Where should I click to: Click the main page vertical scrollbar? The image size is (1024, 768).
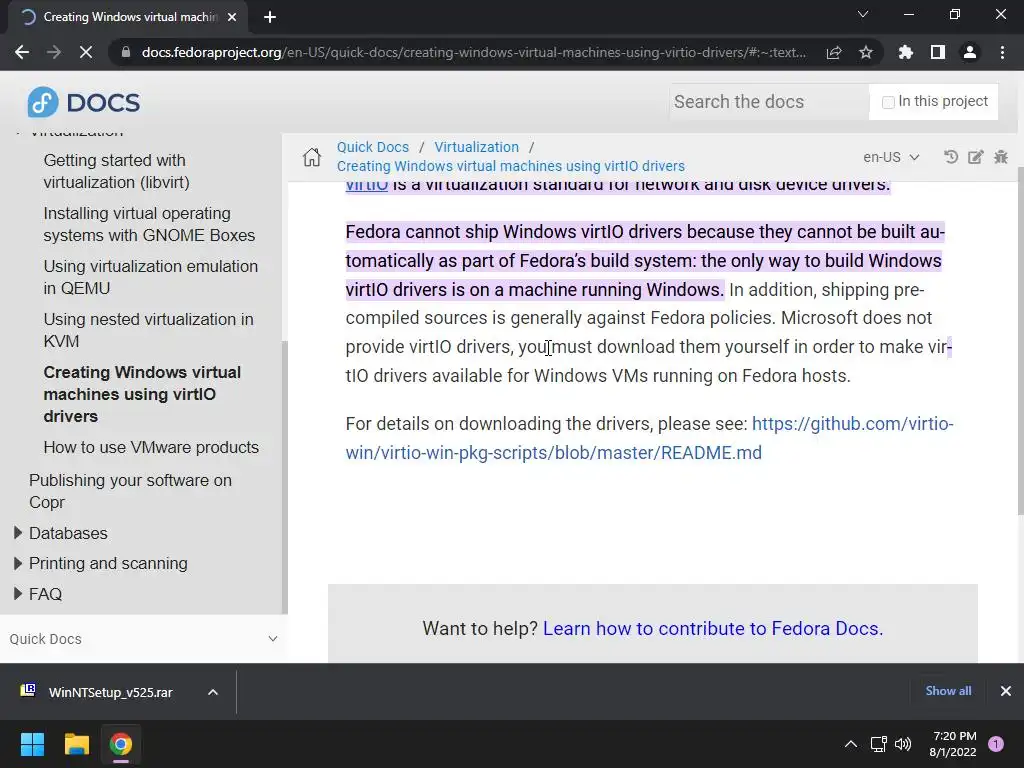pyautogui.click(x=1020, y=340)
